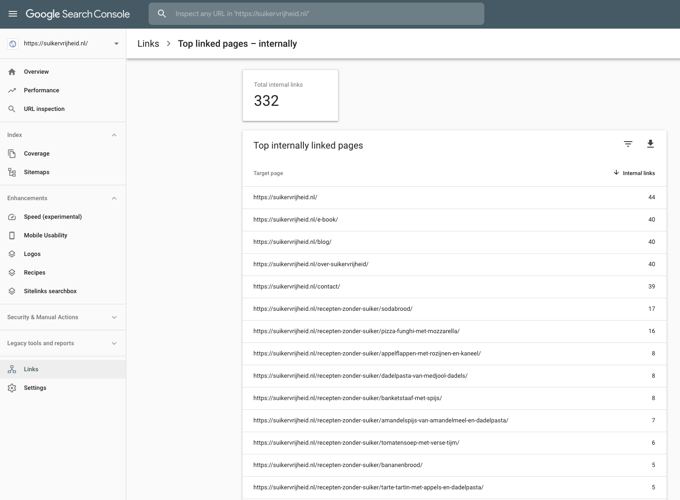
Task: Sort by Internal links column header
Action: tap(637, 173)
